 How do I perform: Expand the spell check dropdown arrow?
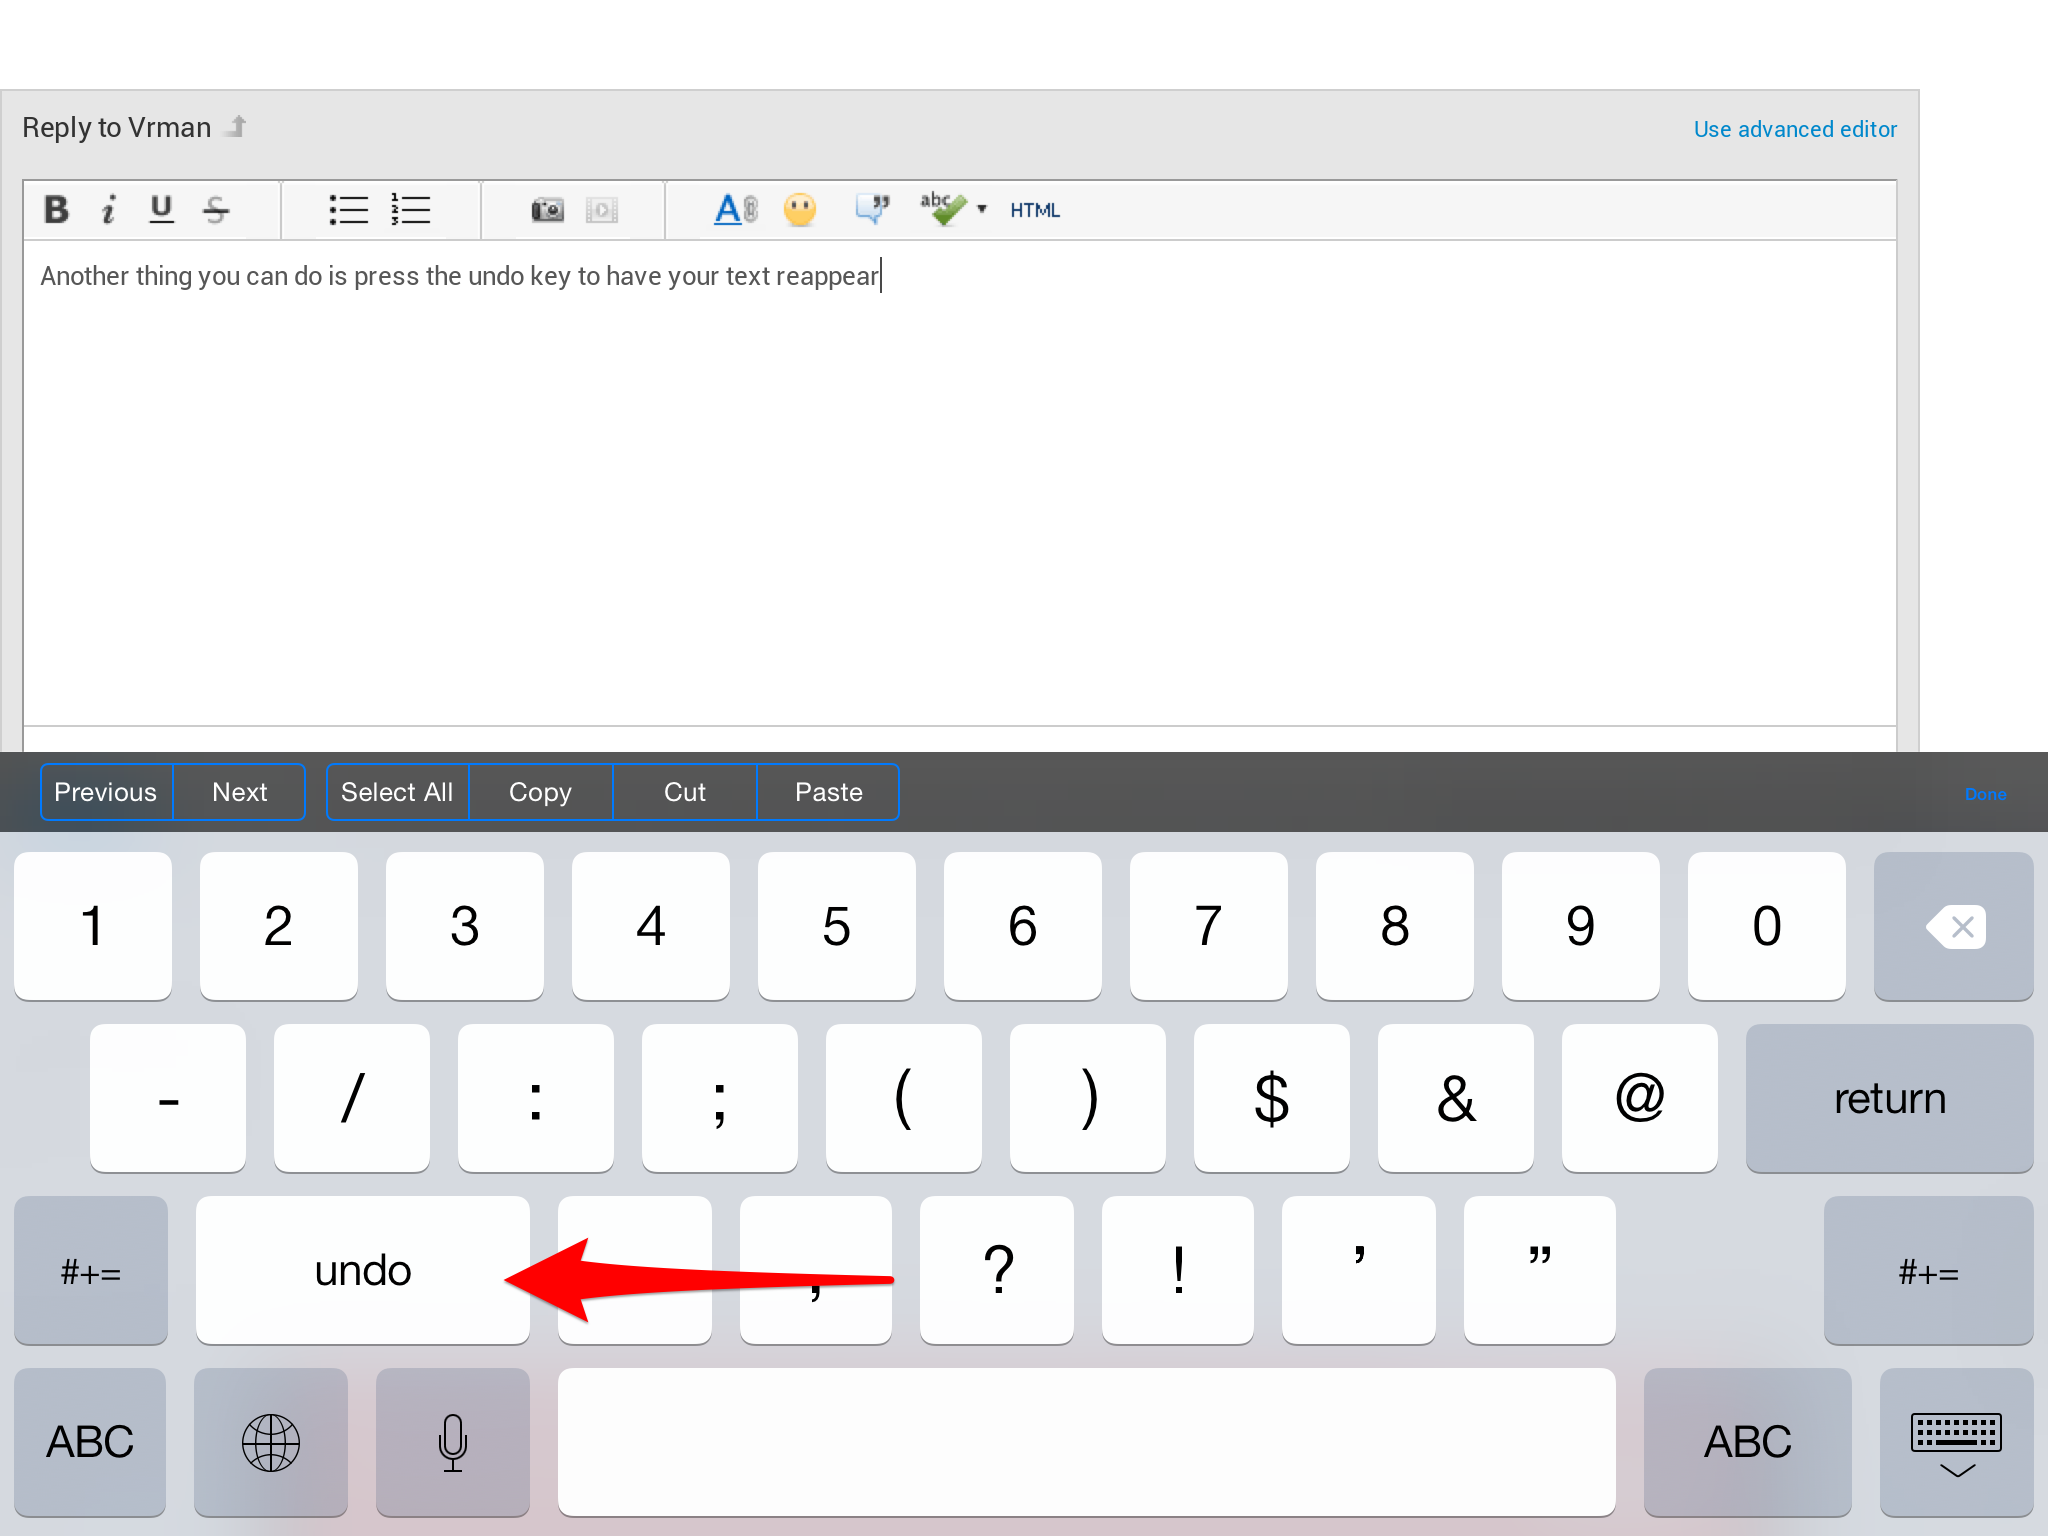click(982, 209)
